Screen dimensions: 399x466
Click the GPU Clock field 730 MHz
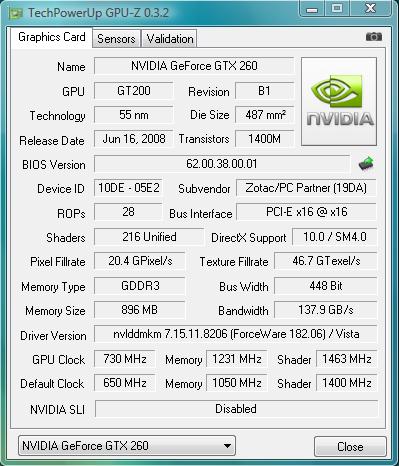pyautogui.click(x=125, y=359)
